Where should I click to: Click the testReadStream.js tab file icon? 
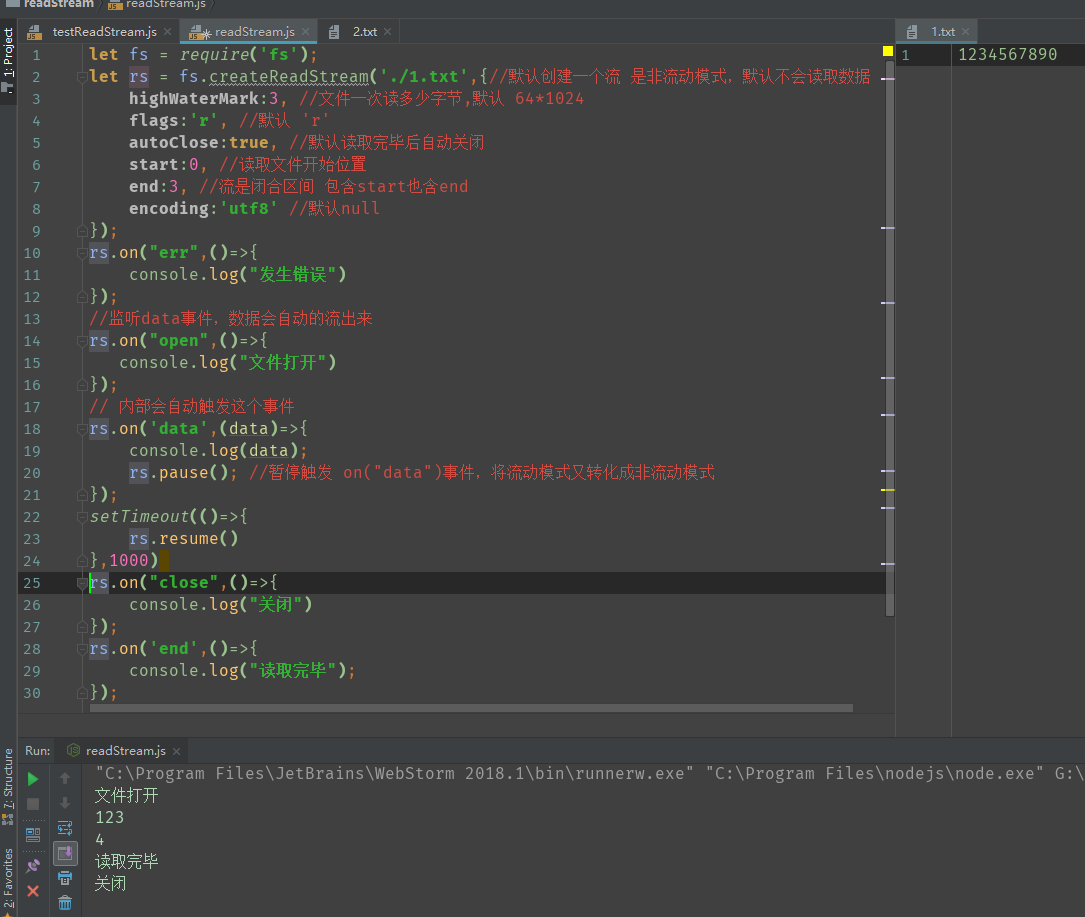(35, 32)
